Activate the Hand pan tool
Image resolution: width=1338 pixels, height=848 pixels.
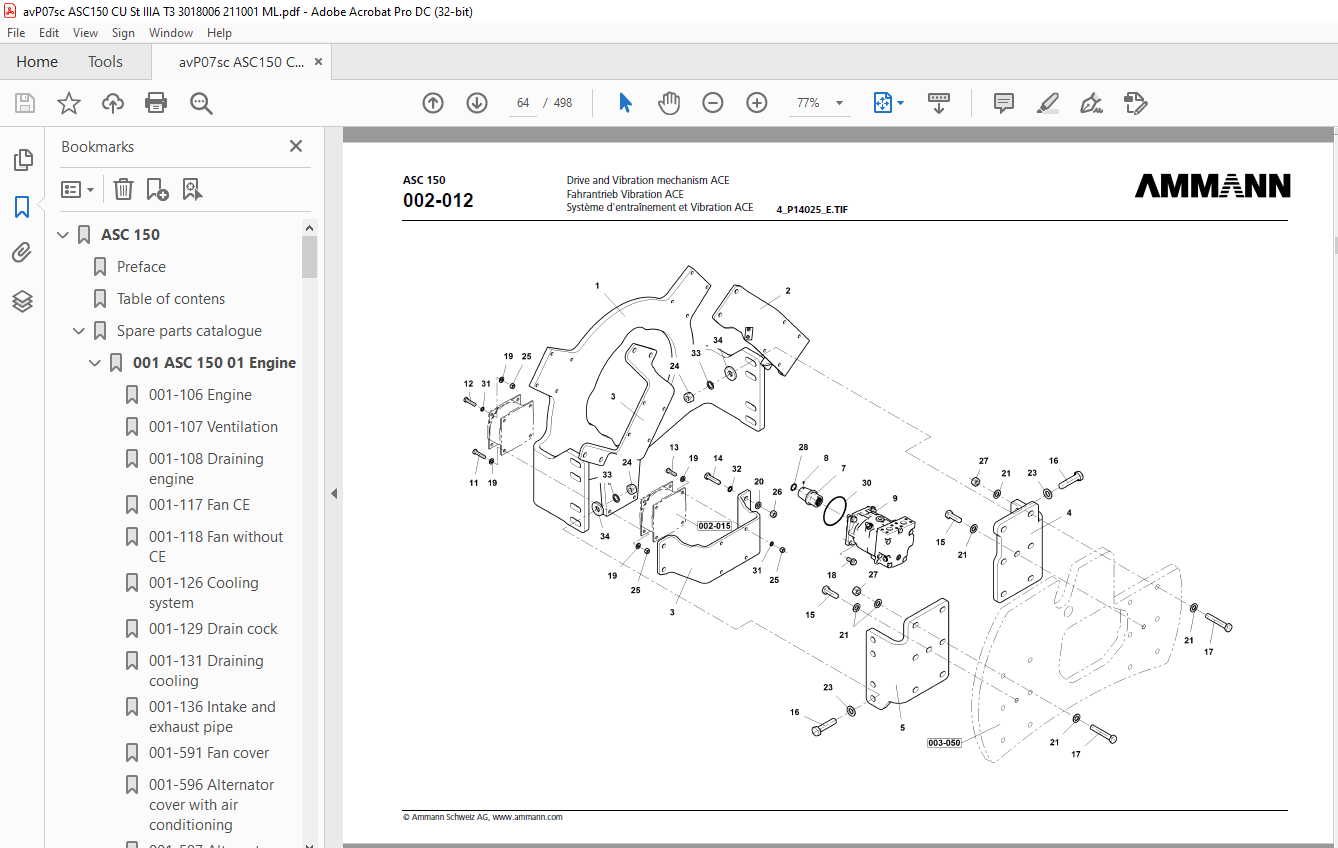tap(668, 103)
